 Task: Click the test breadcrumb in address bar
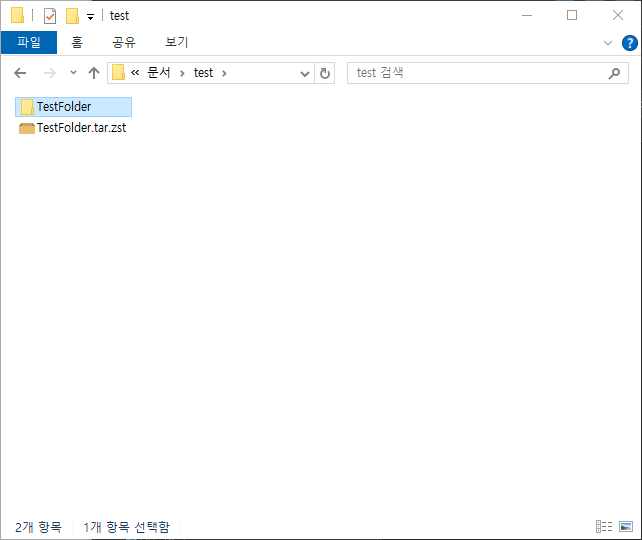click(x=203, y=73)
